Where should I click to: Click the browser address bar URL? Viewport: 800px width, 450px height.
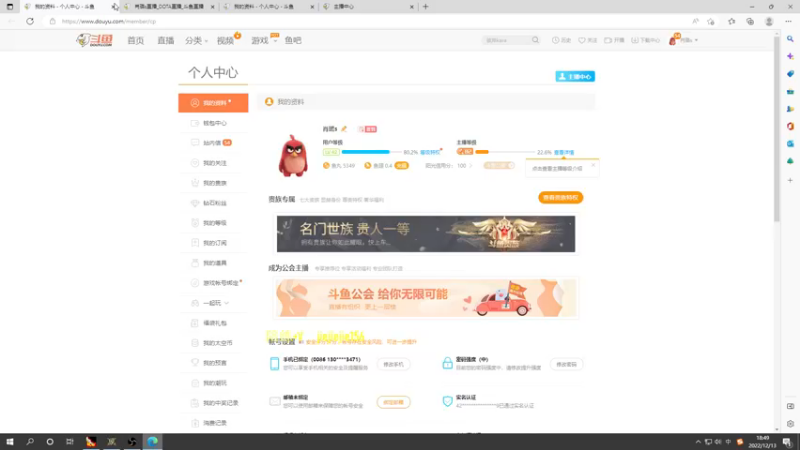tap(109, 21)
